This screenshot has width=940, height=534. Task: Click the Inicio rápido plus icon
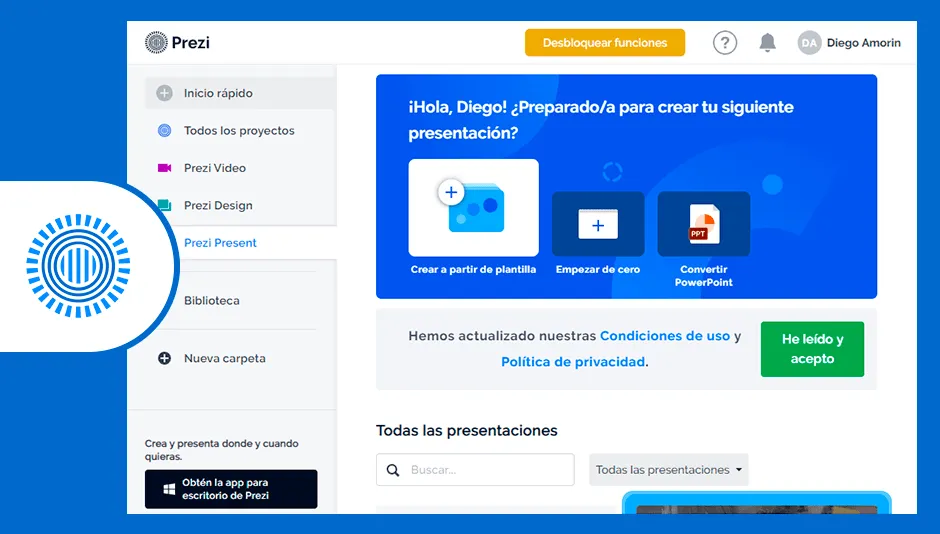coord(164,93)
